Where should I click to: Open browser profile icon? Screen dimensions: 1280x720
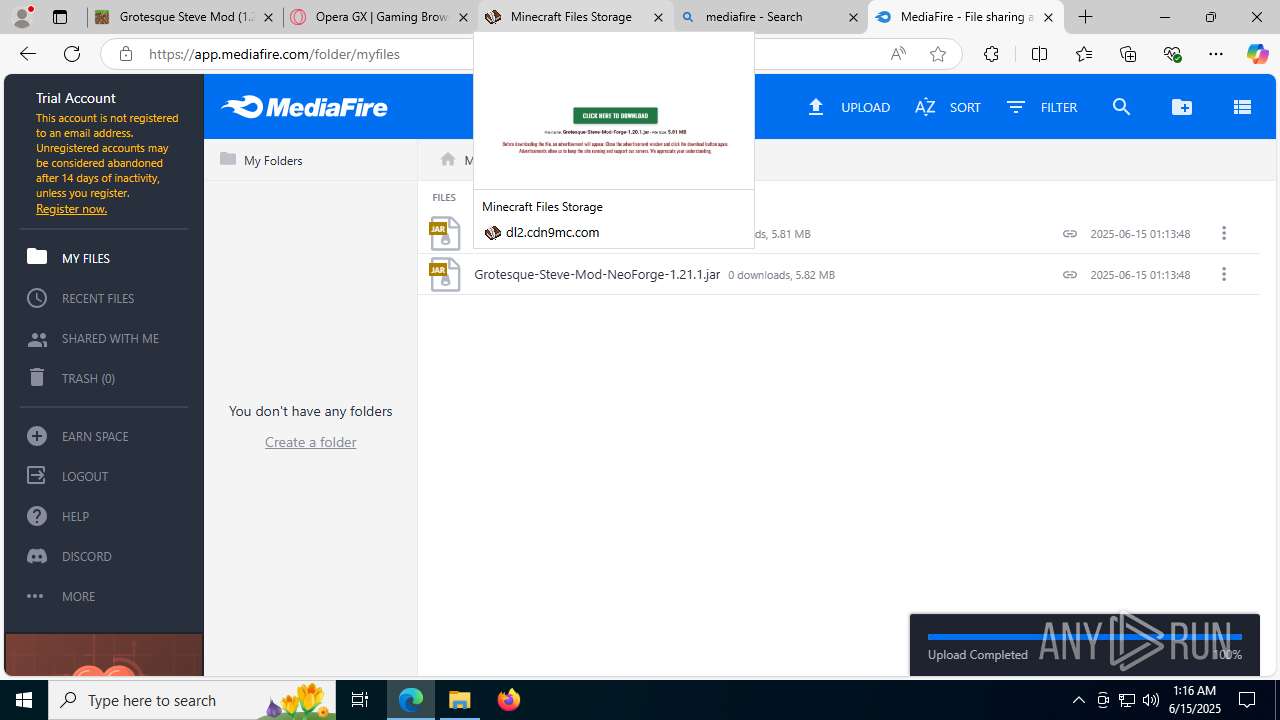[x=22, y=17]
